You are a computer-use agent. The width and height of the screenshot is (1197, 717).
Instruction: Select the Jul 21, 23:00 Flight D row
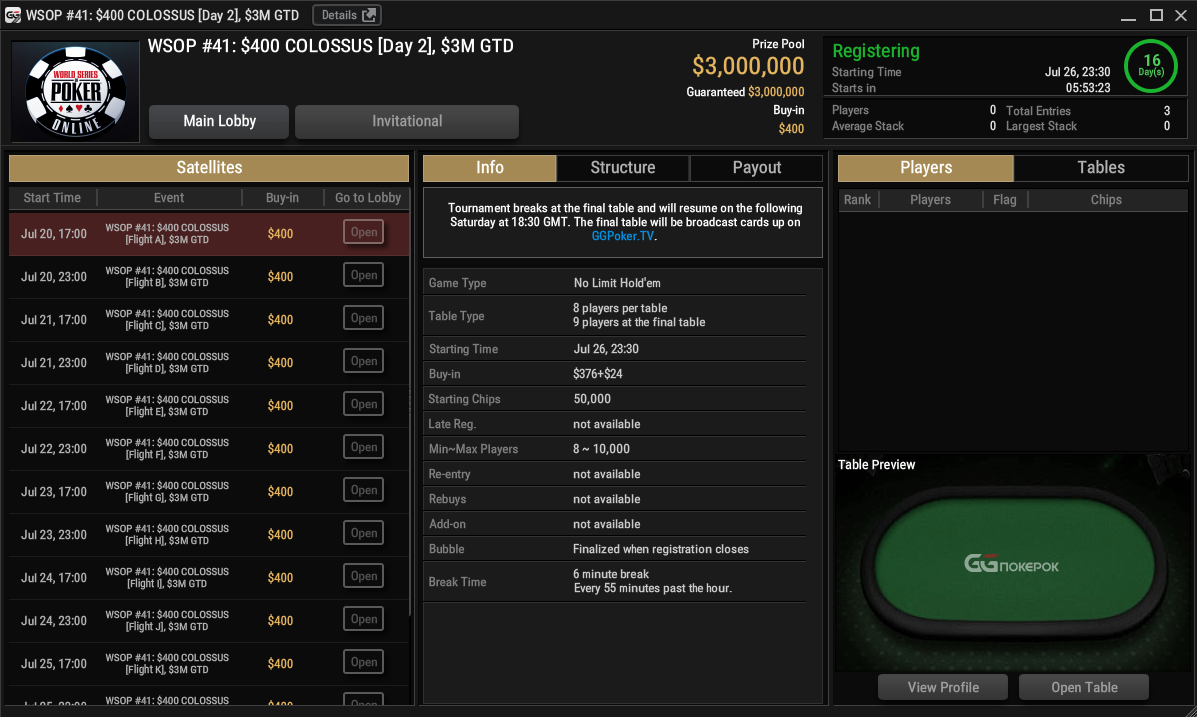(209, 363)
